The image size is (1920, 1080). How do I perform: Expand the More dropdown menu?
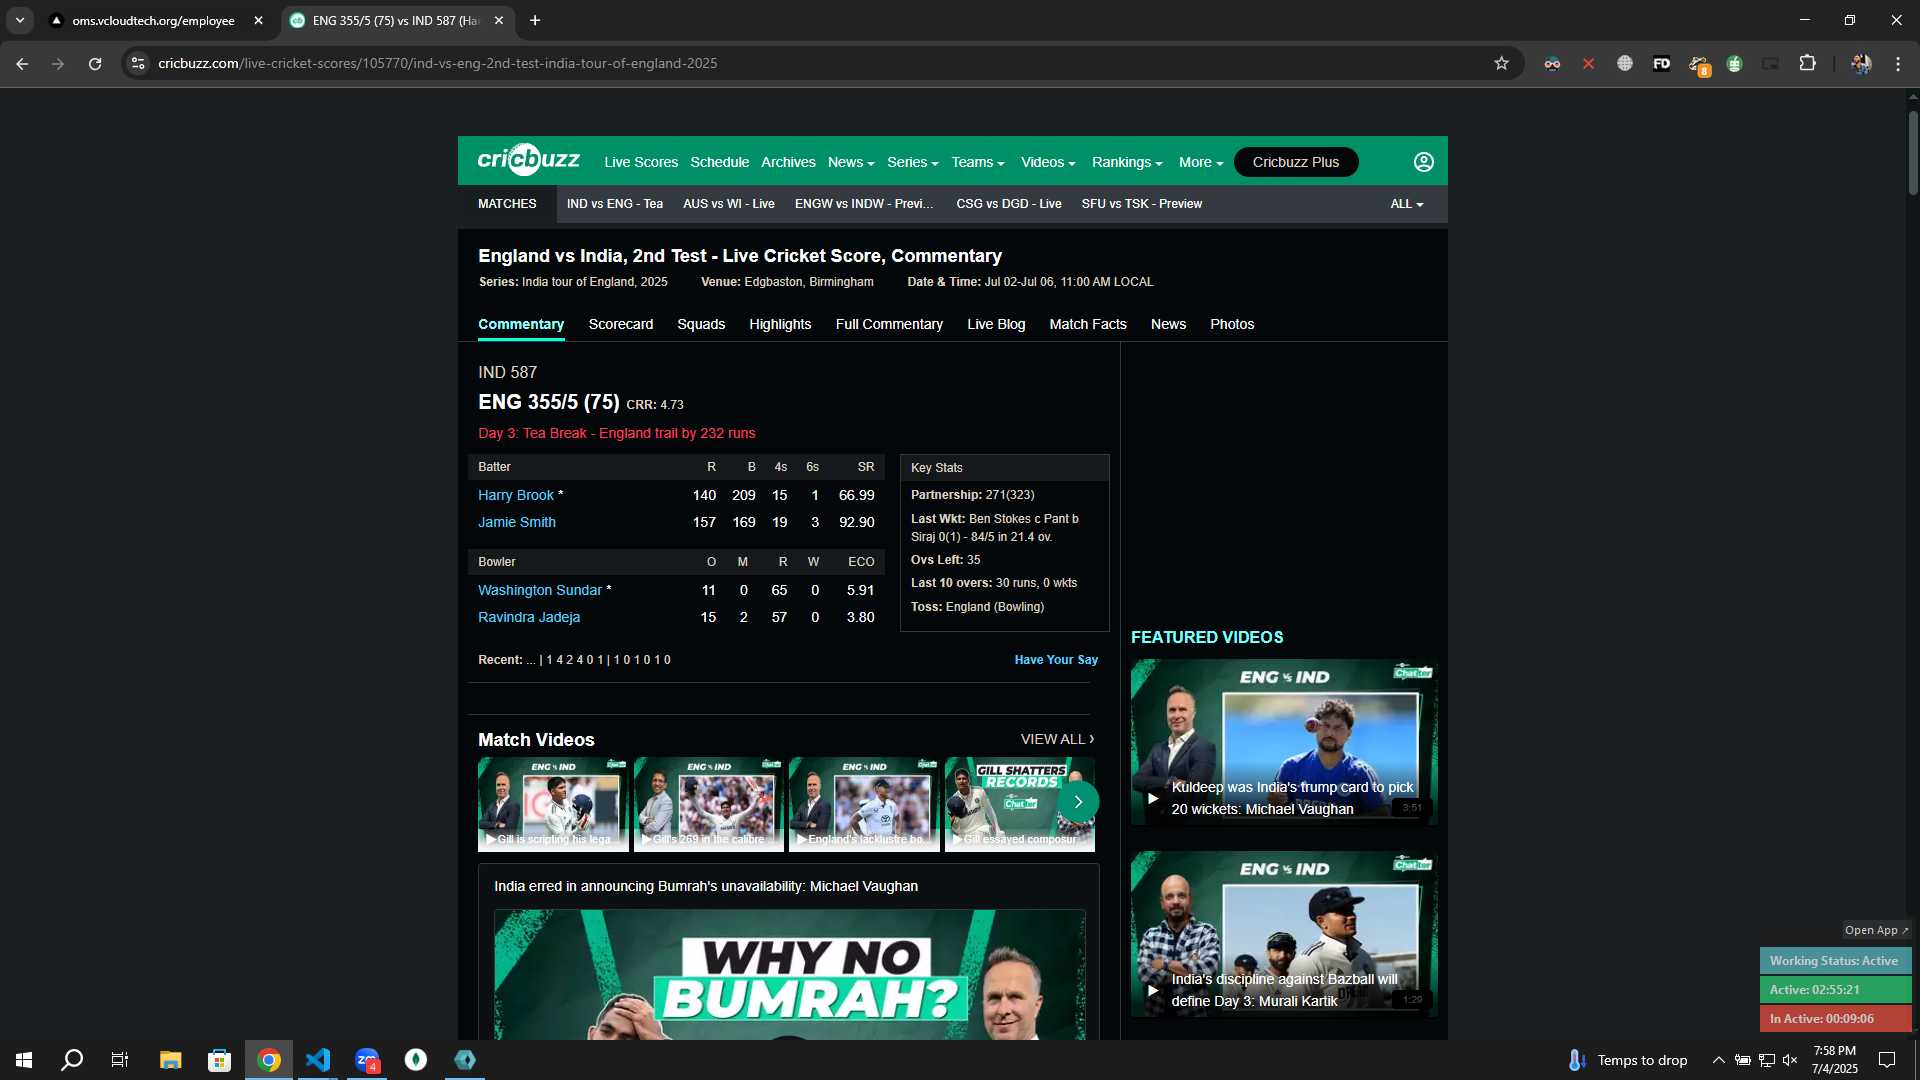(1201, 162)
